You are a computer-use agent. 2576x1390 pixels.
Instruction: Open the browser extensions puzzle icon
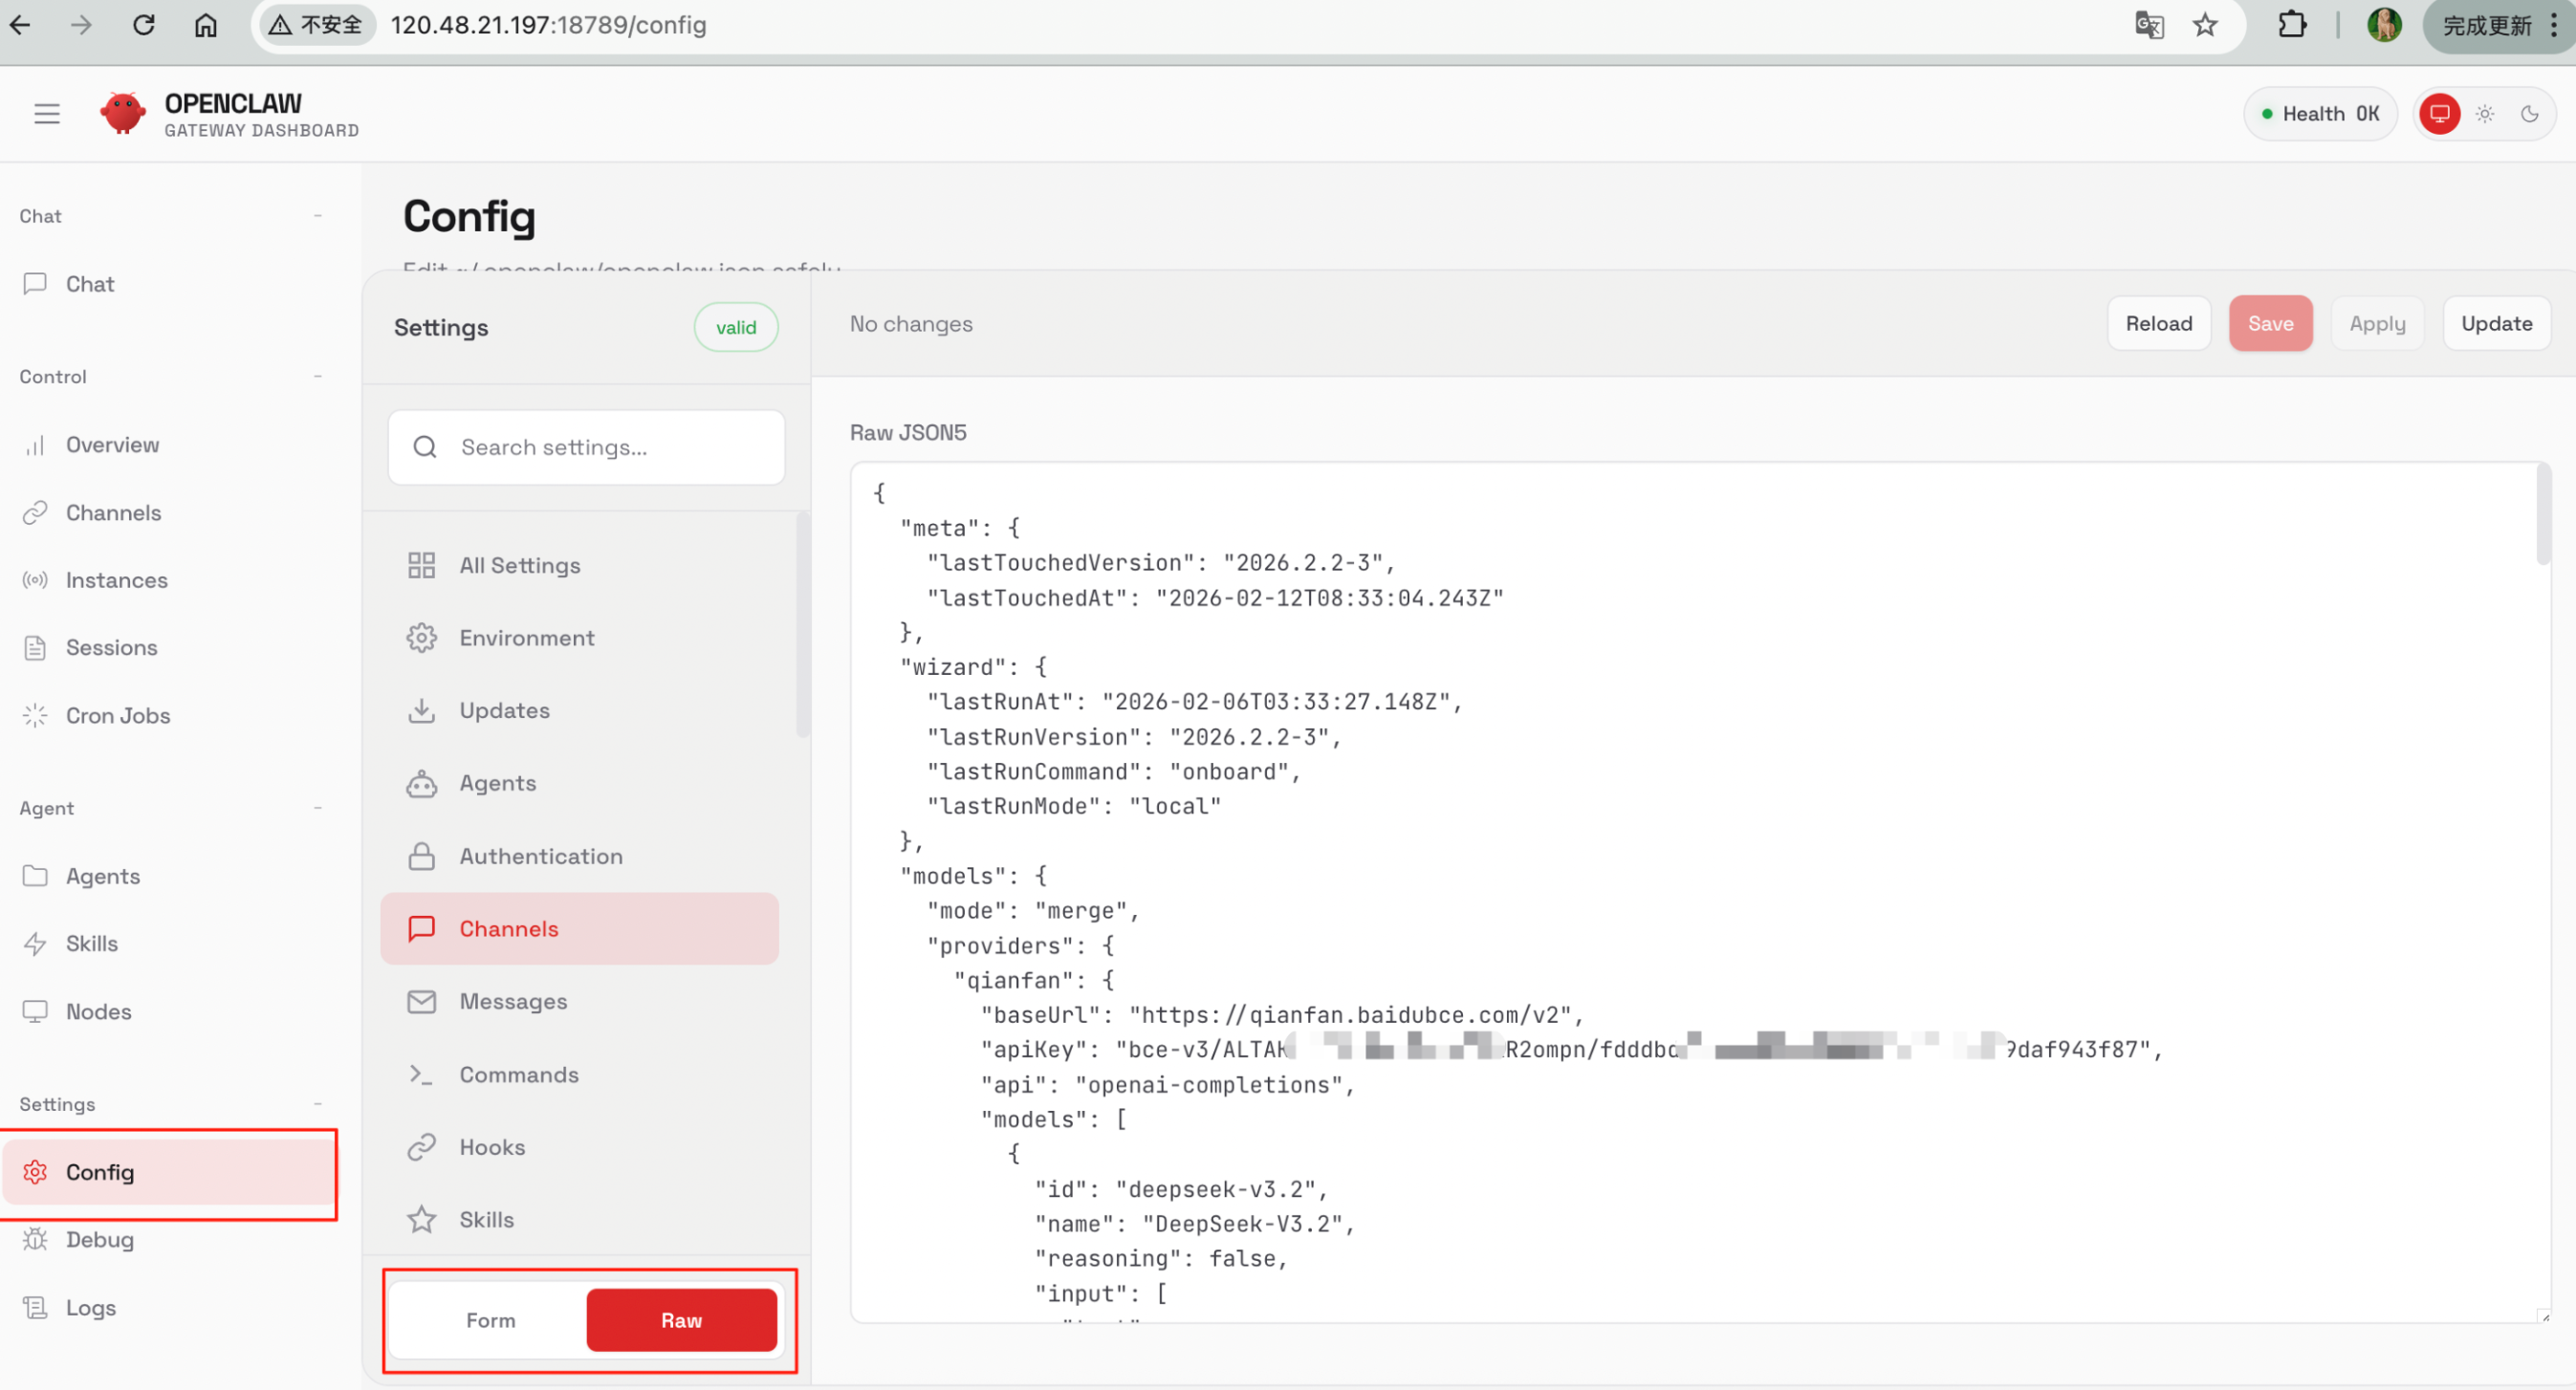tap(2292, 25)
